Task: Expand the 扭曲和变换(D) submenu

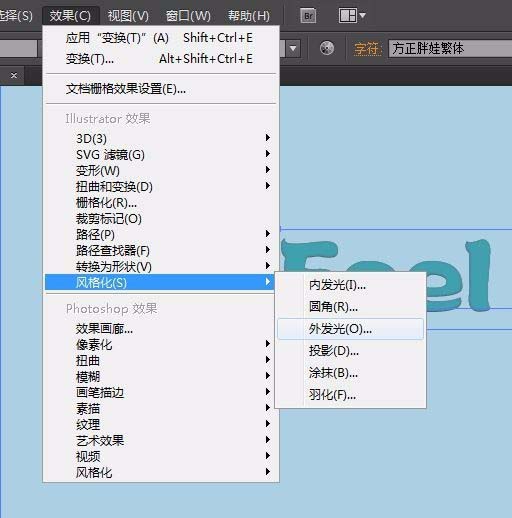Action: click(x=161, y=186)
